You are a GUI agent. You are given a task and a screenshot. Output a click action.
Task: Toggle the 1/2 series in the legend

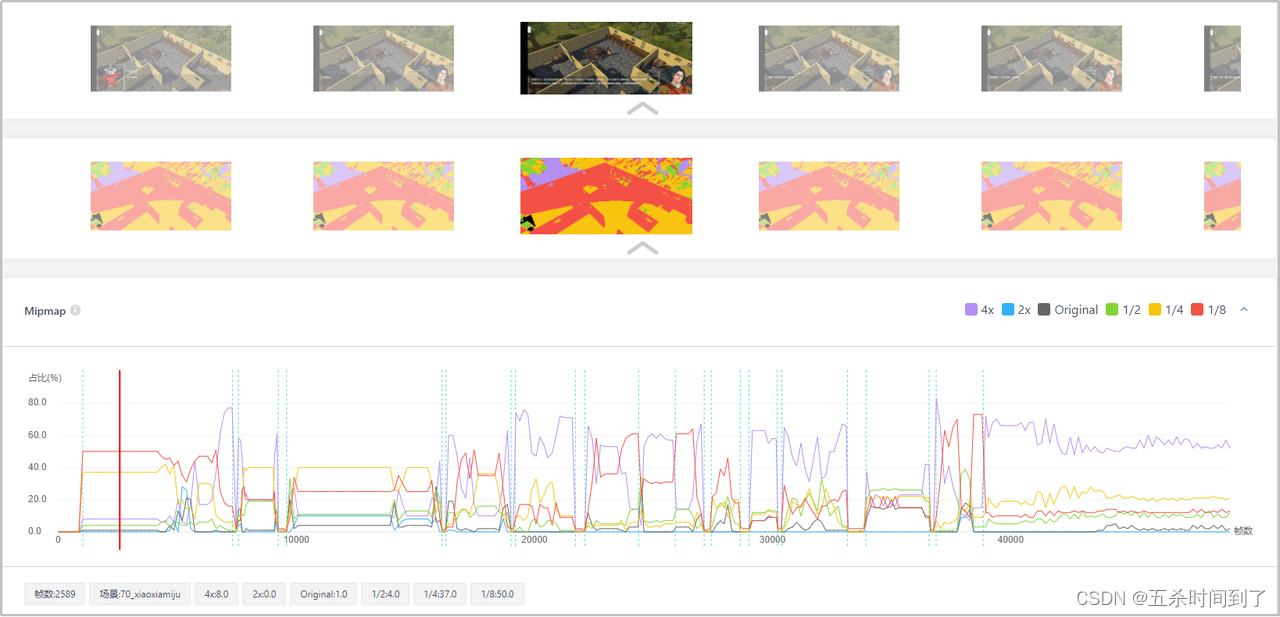[x=1123, y=310]
